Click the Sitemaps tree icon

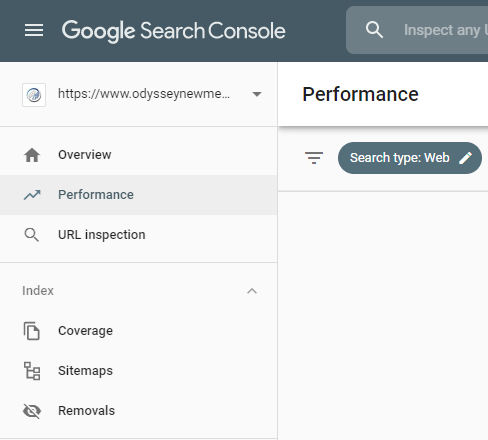[x=32, y=371]
